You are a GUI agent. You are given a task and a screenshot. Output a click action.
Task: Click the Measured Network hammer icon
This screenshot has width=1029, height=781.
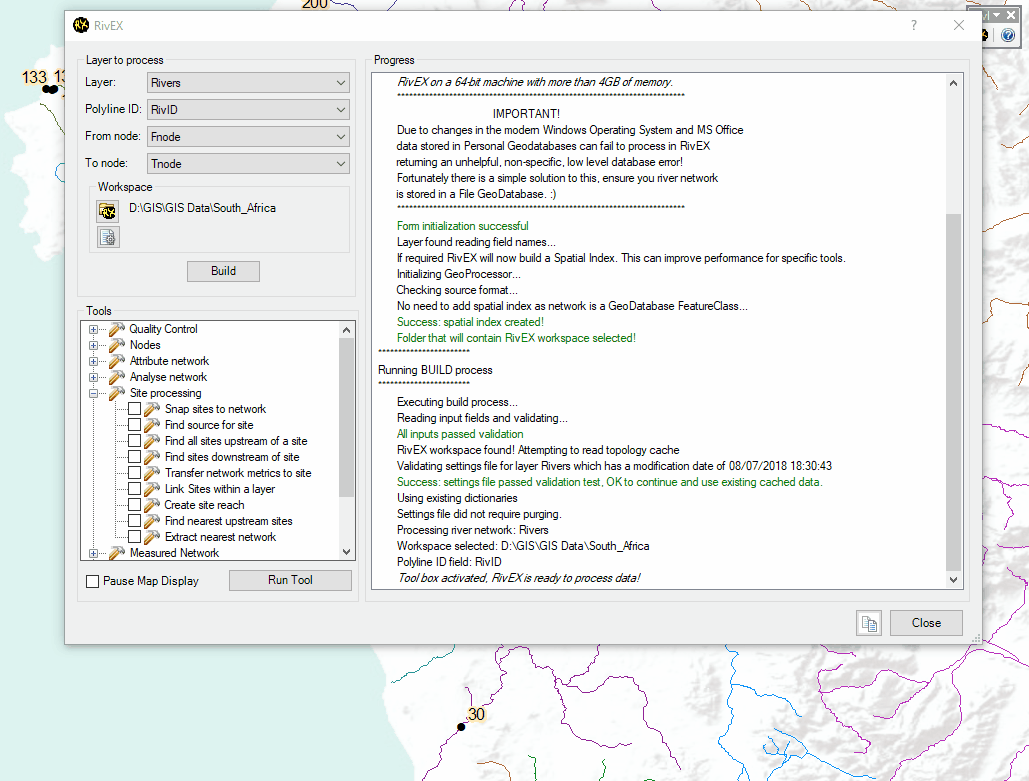point(117,553)
